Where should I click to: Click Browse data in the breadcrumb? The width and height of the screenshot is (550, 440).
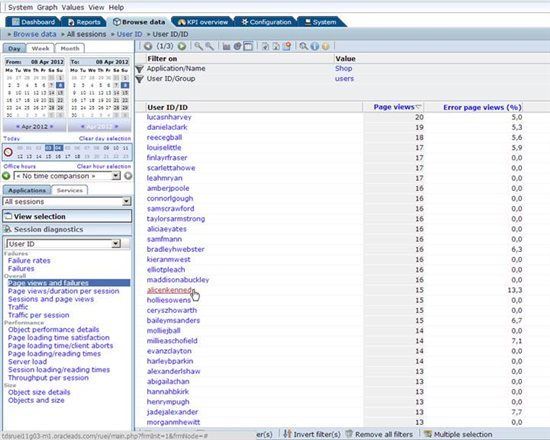pos(34,34)
